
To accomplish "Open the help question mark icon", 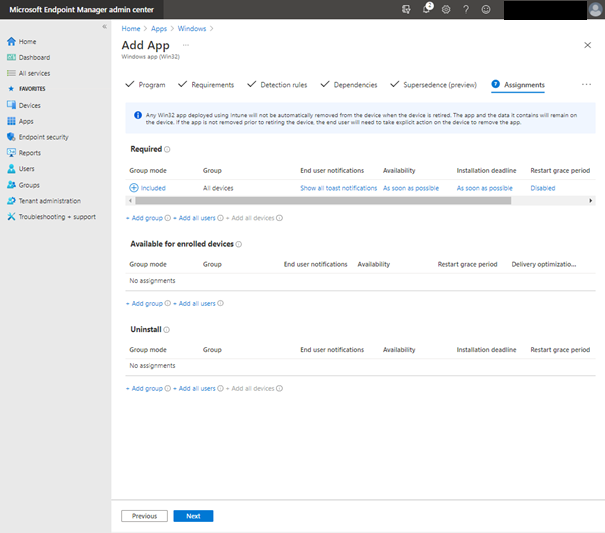I will tap(466, 9).
